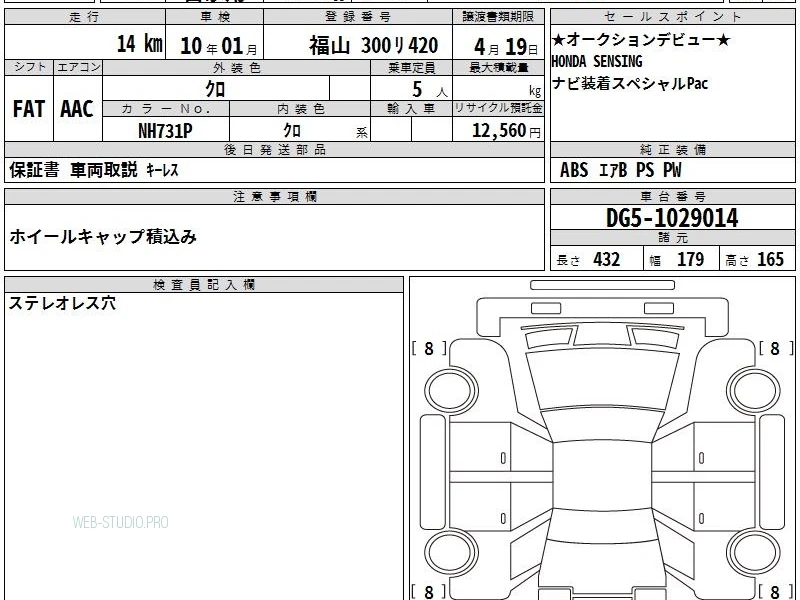Click the セールスポイント header
This screenshot has width=800, height=600.
pyautogui.click(x=672, y=17)
